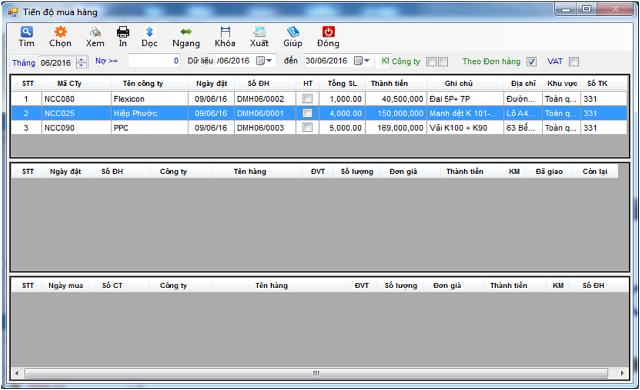
Task: Sort top table by Ngày đặt header
Action: click(x=211, y=84)
